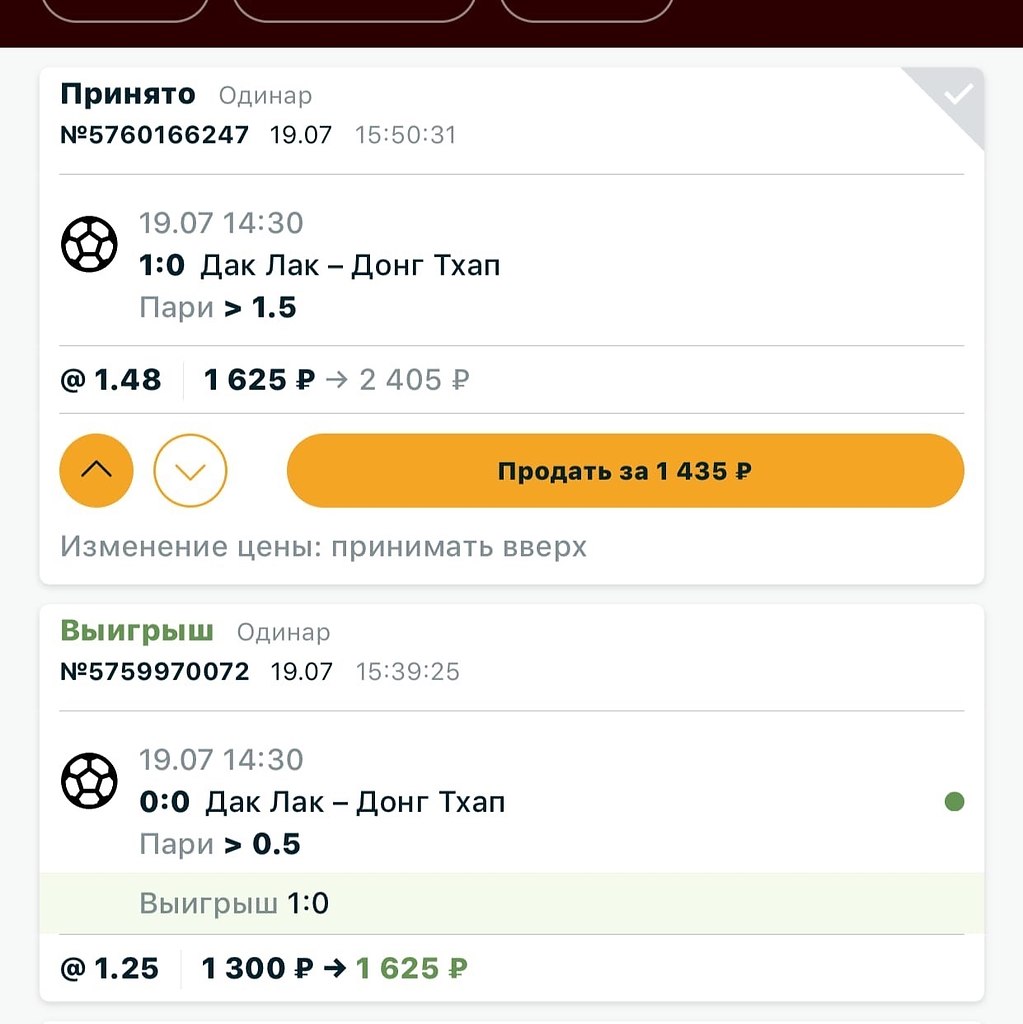Tap the Принято status label
The height and width of the screenshot is (1024, 1023).
click(x=128, y=95)
